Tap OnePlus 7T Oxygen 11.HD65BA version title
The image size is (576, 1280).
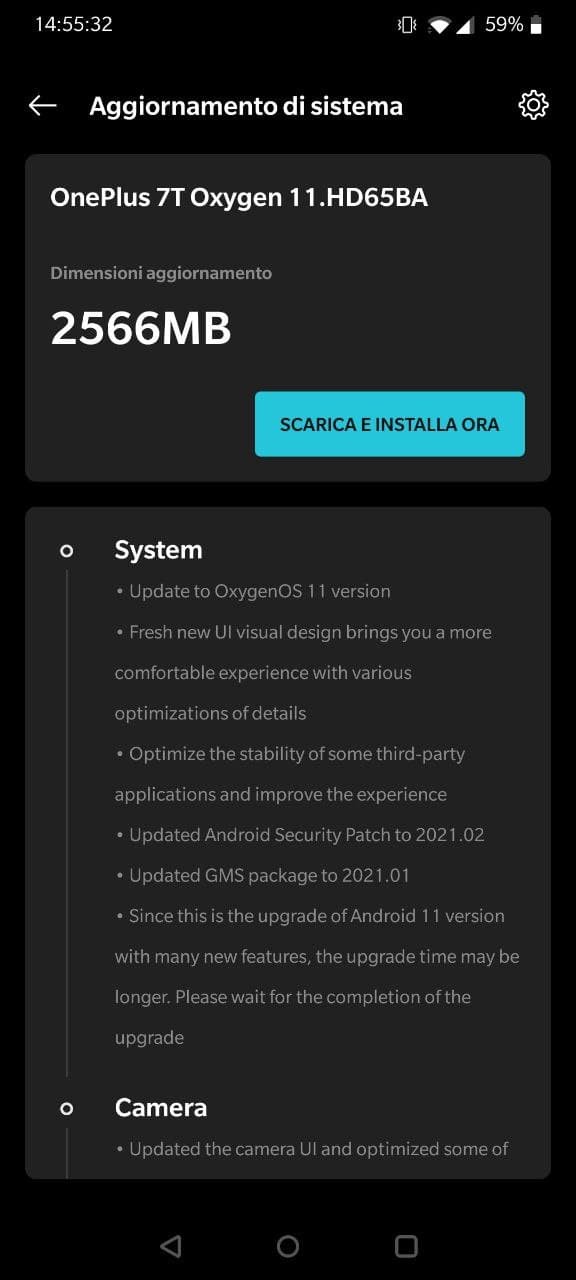coord(239,198)
